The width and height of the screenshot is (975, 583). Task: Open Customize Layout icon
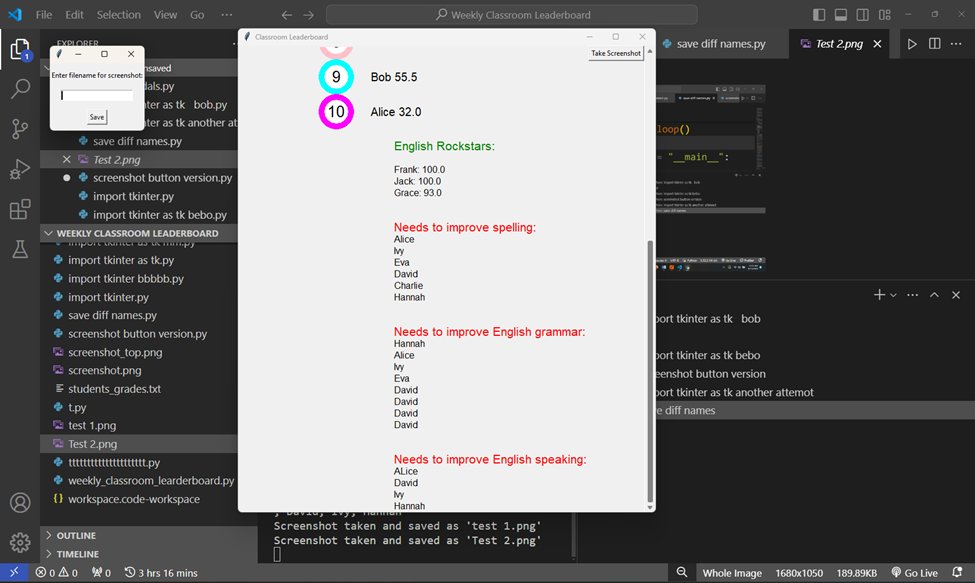tap(885, 14)
